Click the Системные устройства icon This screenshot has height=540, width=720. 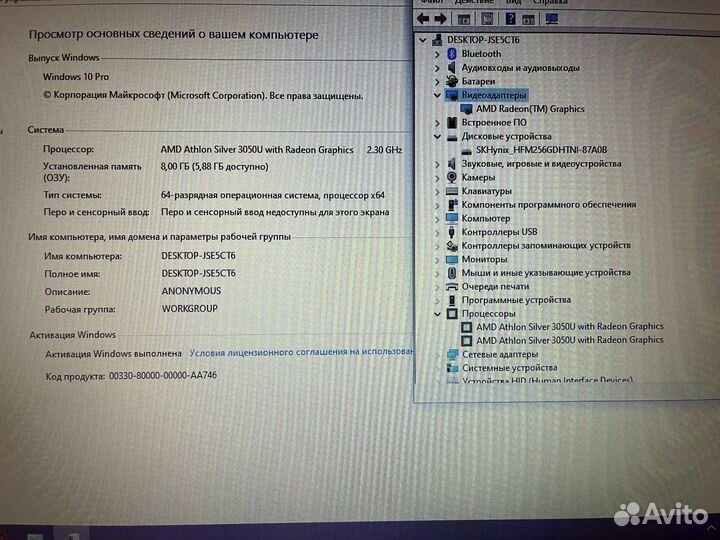coord(453,368)
